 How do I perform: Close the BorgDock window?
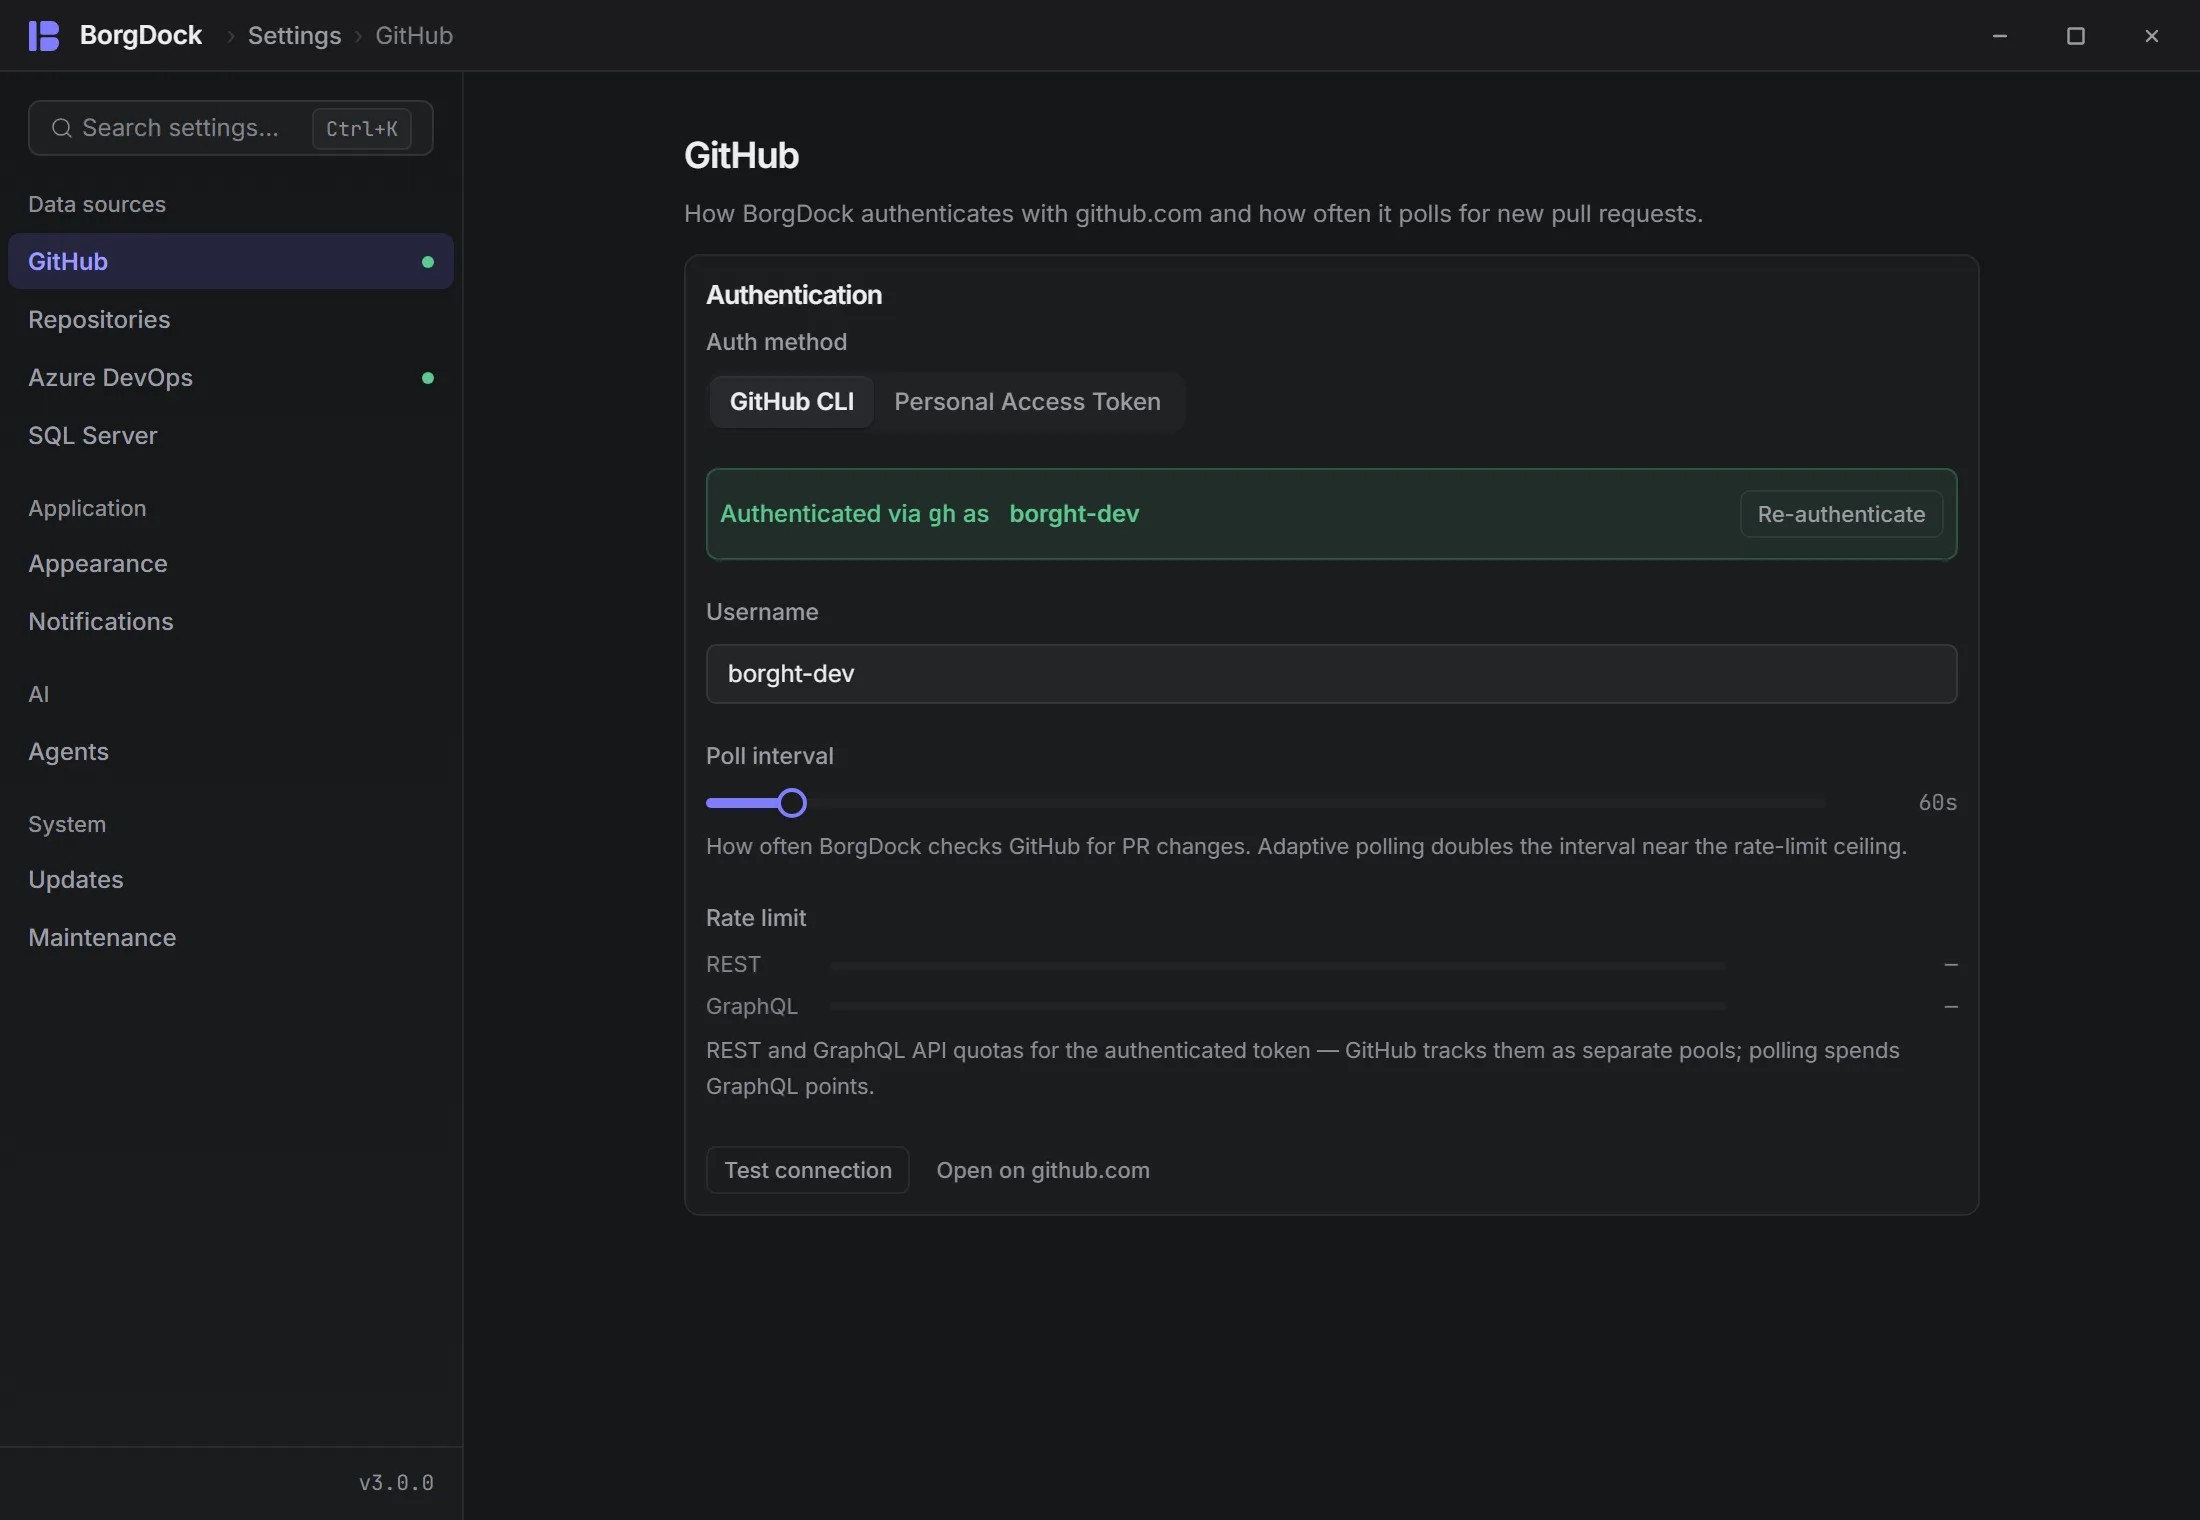point(2152,36)
